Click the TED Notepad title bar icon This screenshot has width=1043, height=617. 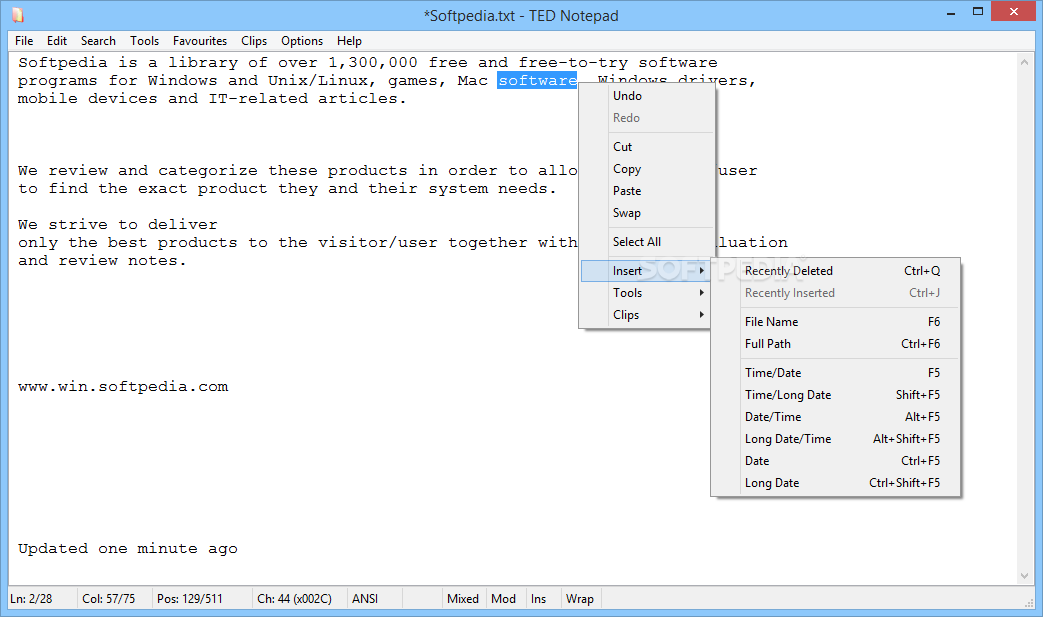pos(18,15)
